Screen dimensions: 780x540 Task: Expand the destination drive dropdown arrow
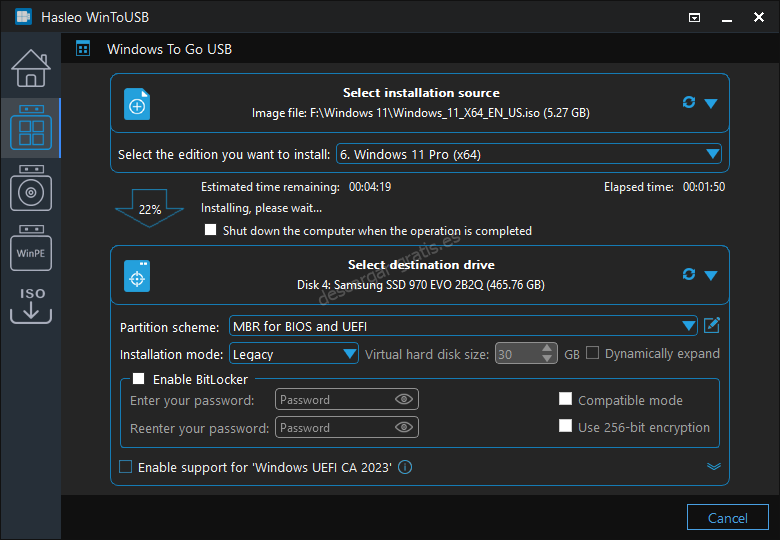(711, 275)
